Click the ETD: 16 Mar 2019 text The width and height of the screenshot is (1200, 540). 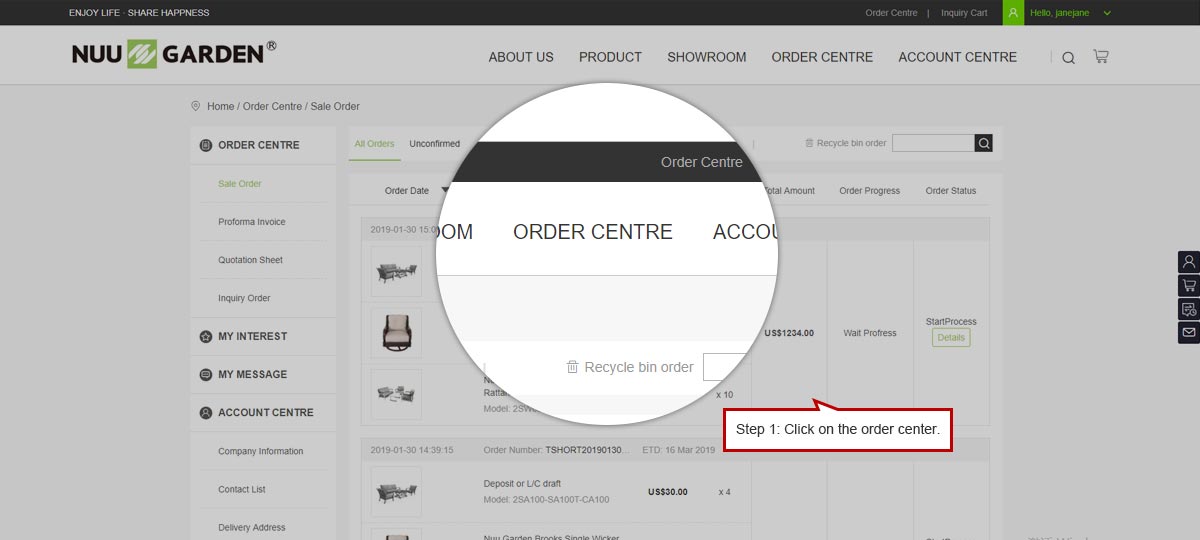(x=679, y=450)
